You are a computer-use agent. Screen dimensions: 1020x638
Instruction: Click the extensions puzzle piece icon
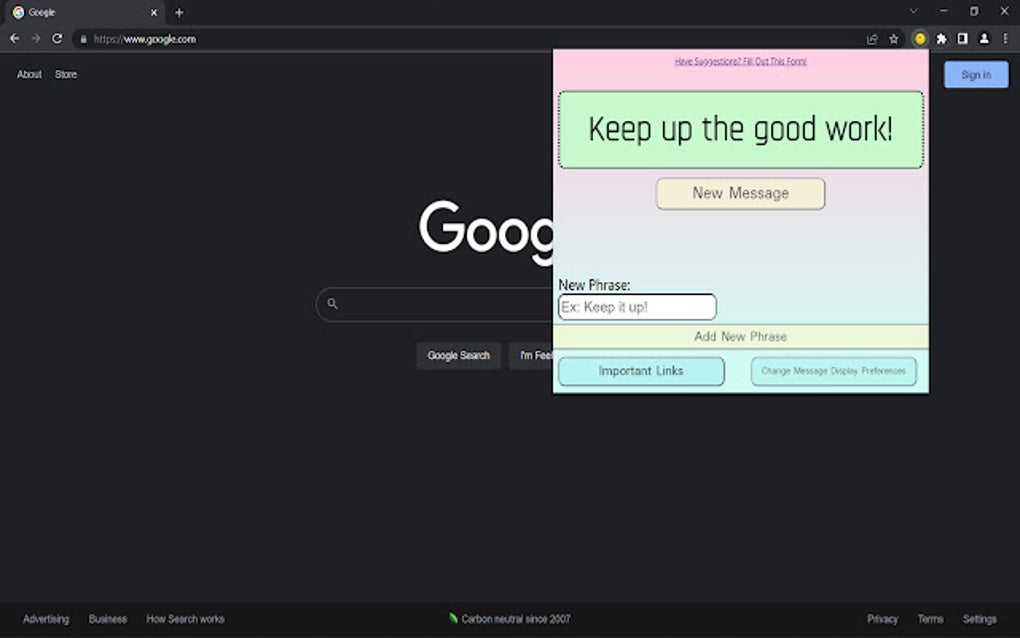point(941,39)
